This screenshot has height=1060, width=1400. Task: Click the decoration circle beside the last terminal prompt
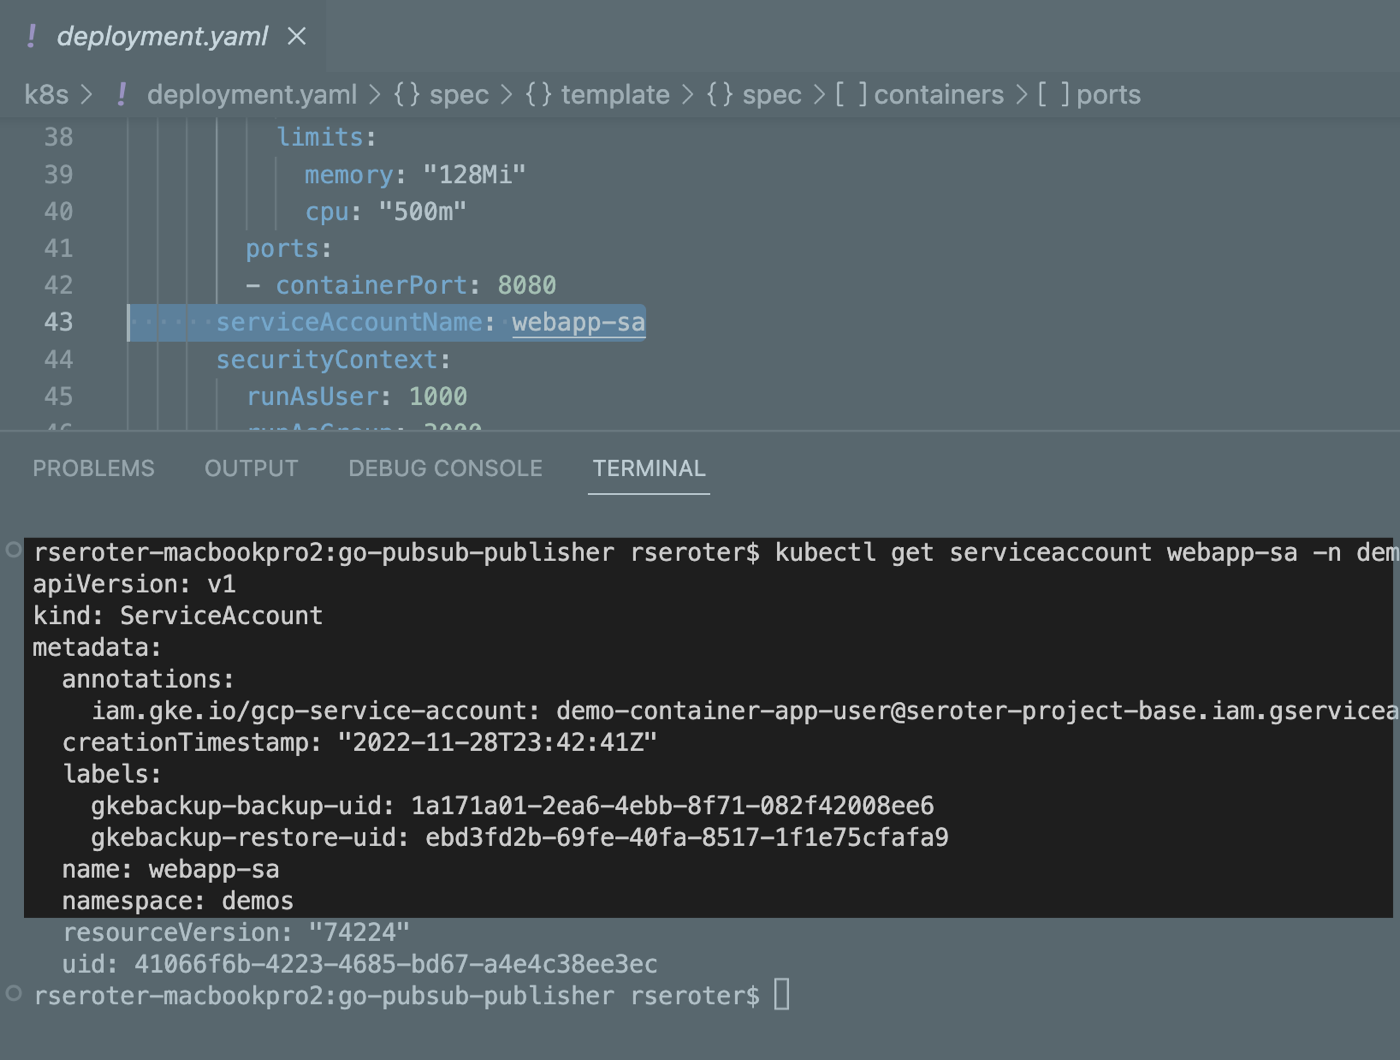click(x=13, y=993)
